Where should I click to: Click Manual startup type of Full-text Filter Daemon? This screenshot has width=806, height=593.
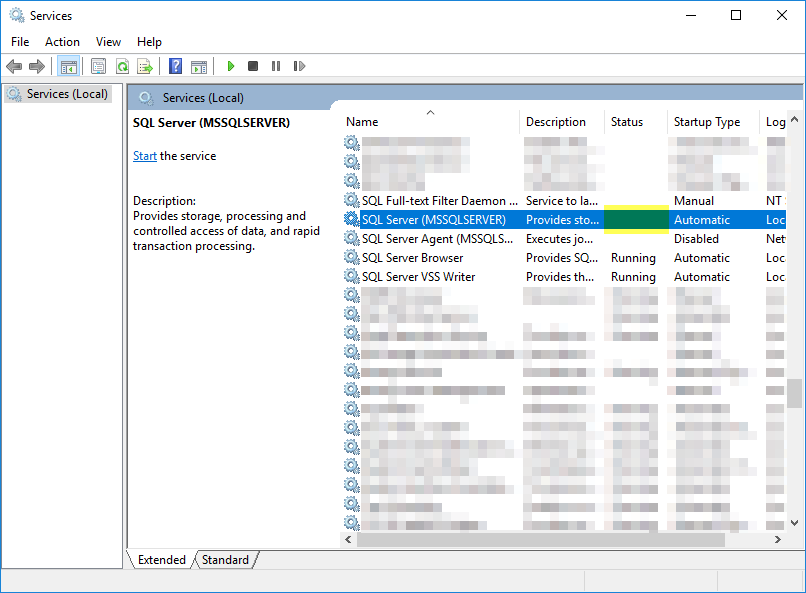(694, 200)
